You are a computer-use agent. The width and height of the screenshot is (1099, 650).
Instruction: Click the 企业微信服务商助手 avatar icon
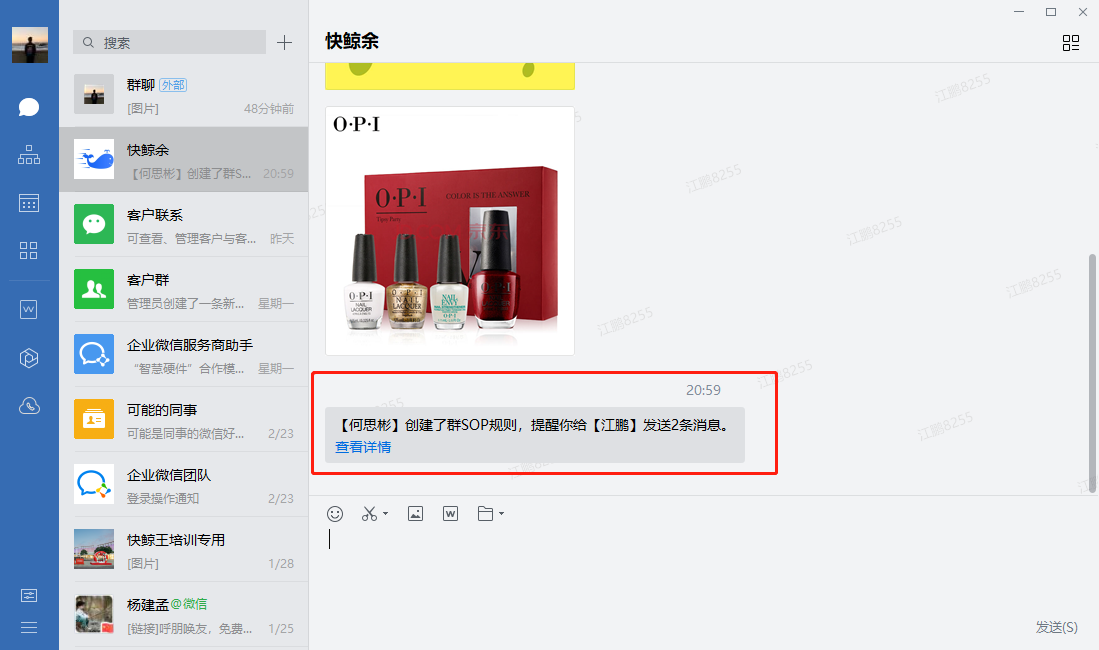(x=94, y=354)
